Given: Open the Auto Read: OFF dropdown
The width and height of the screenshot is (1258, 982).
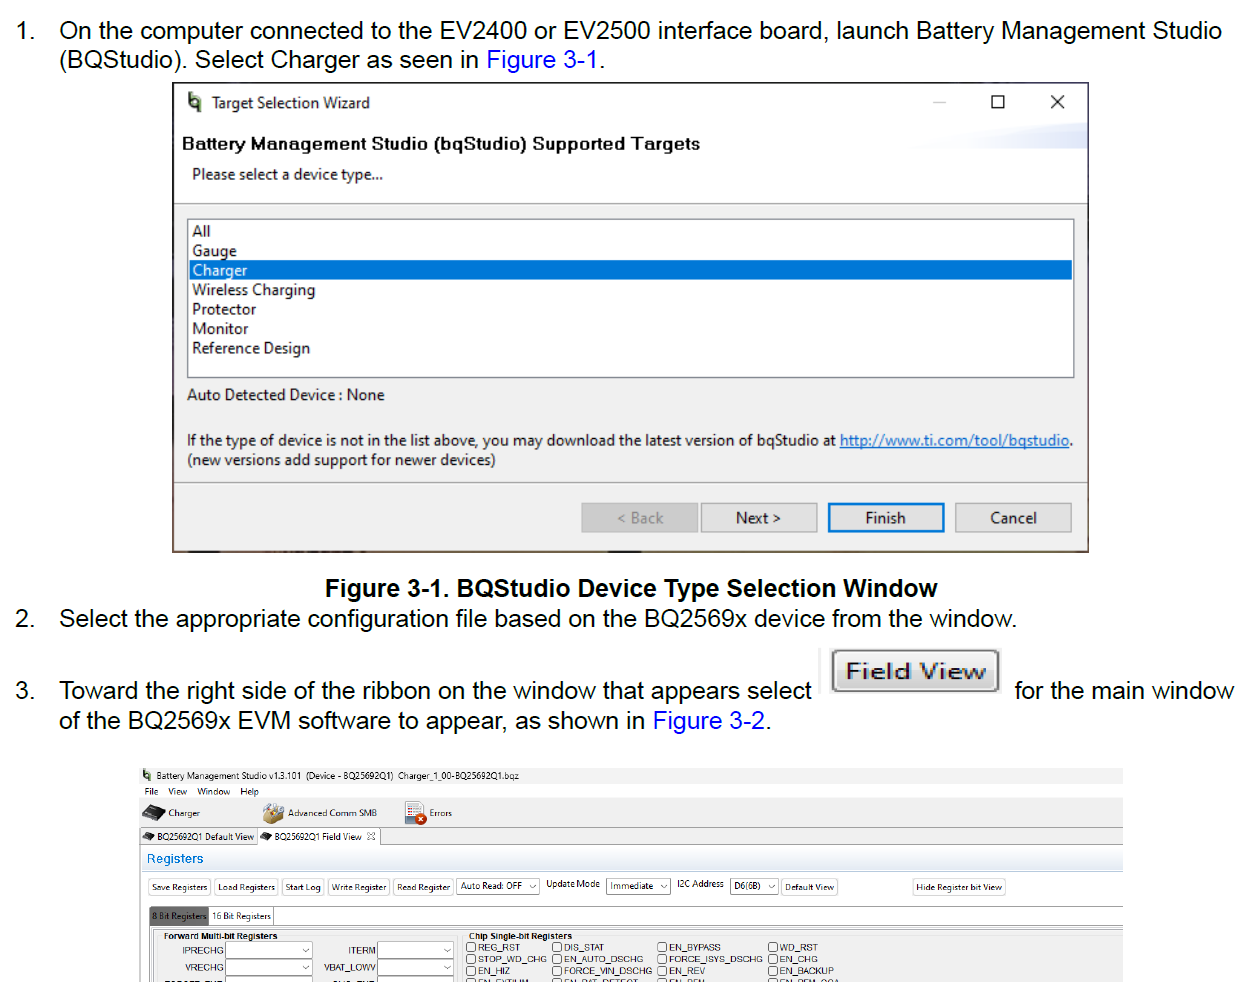Looking at the screenshot, I should (x=499, y=886).
